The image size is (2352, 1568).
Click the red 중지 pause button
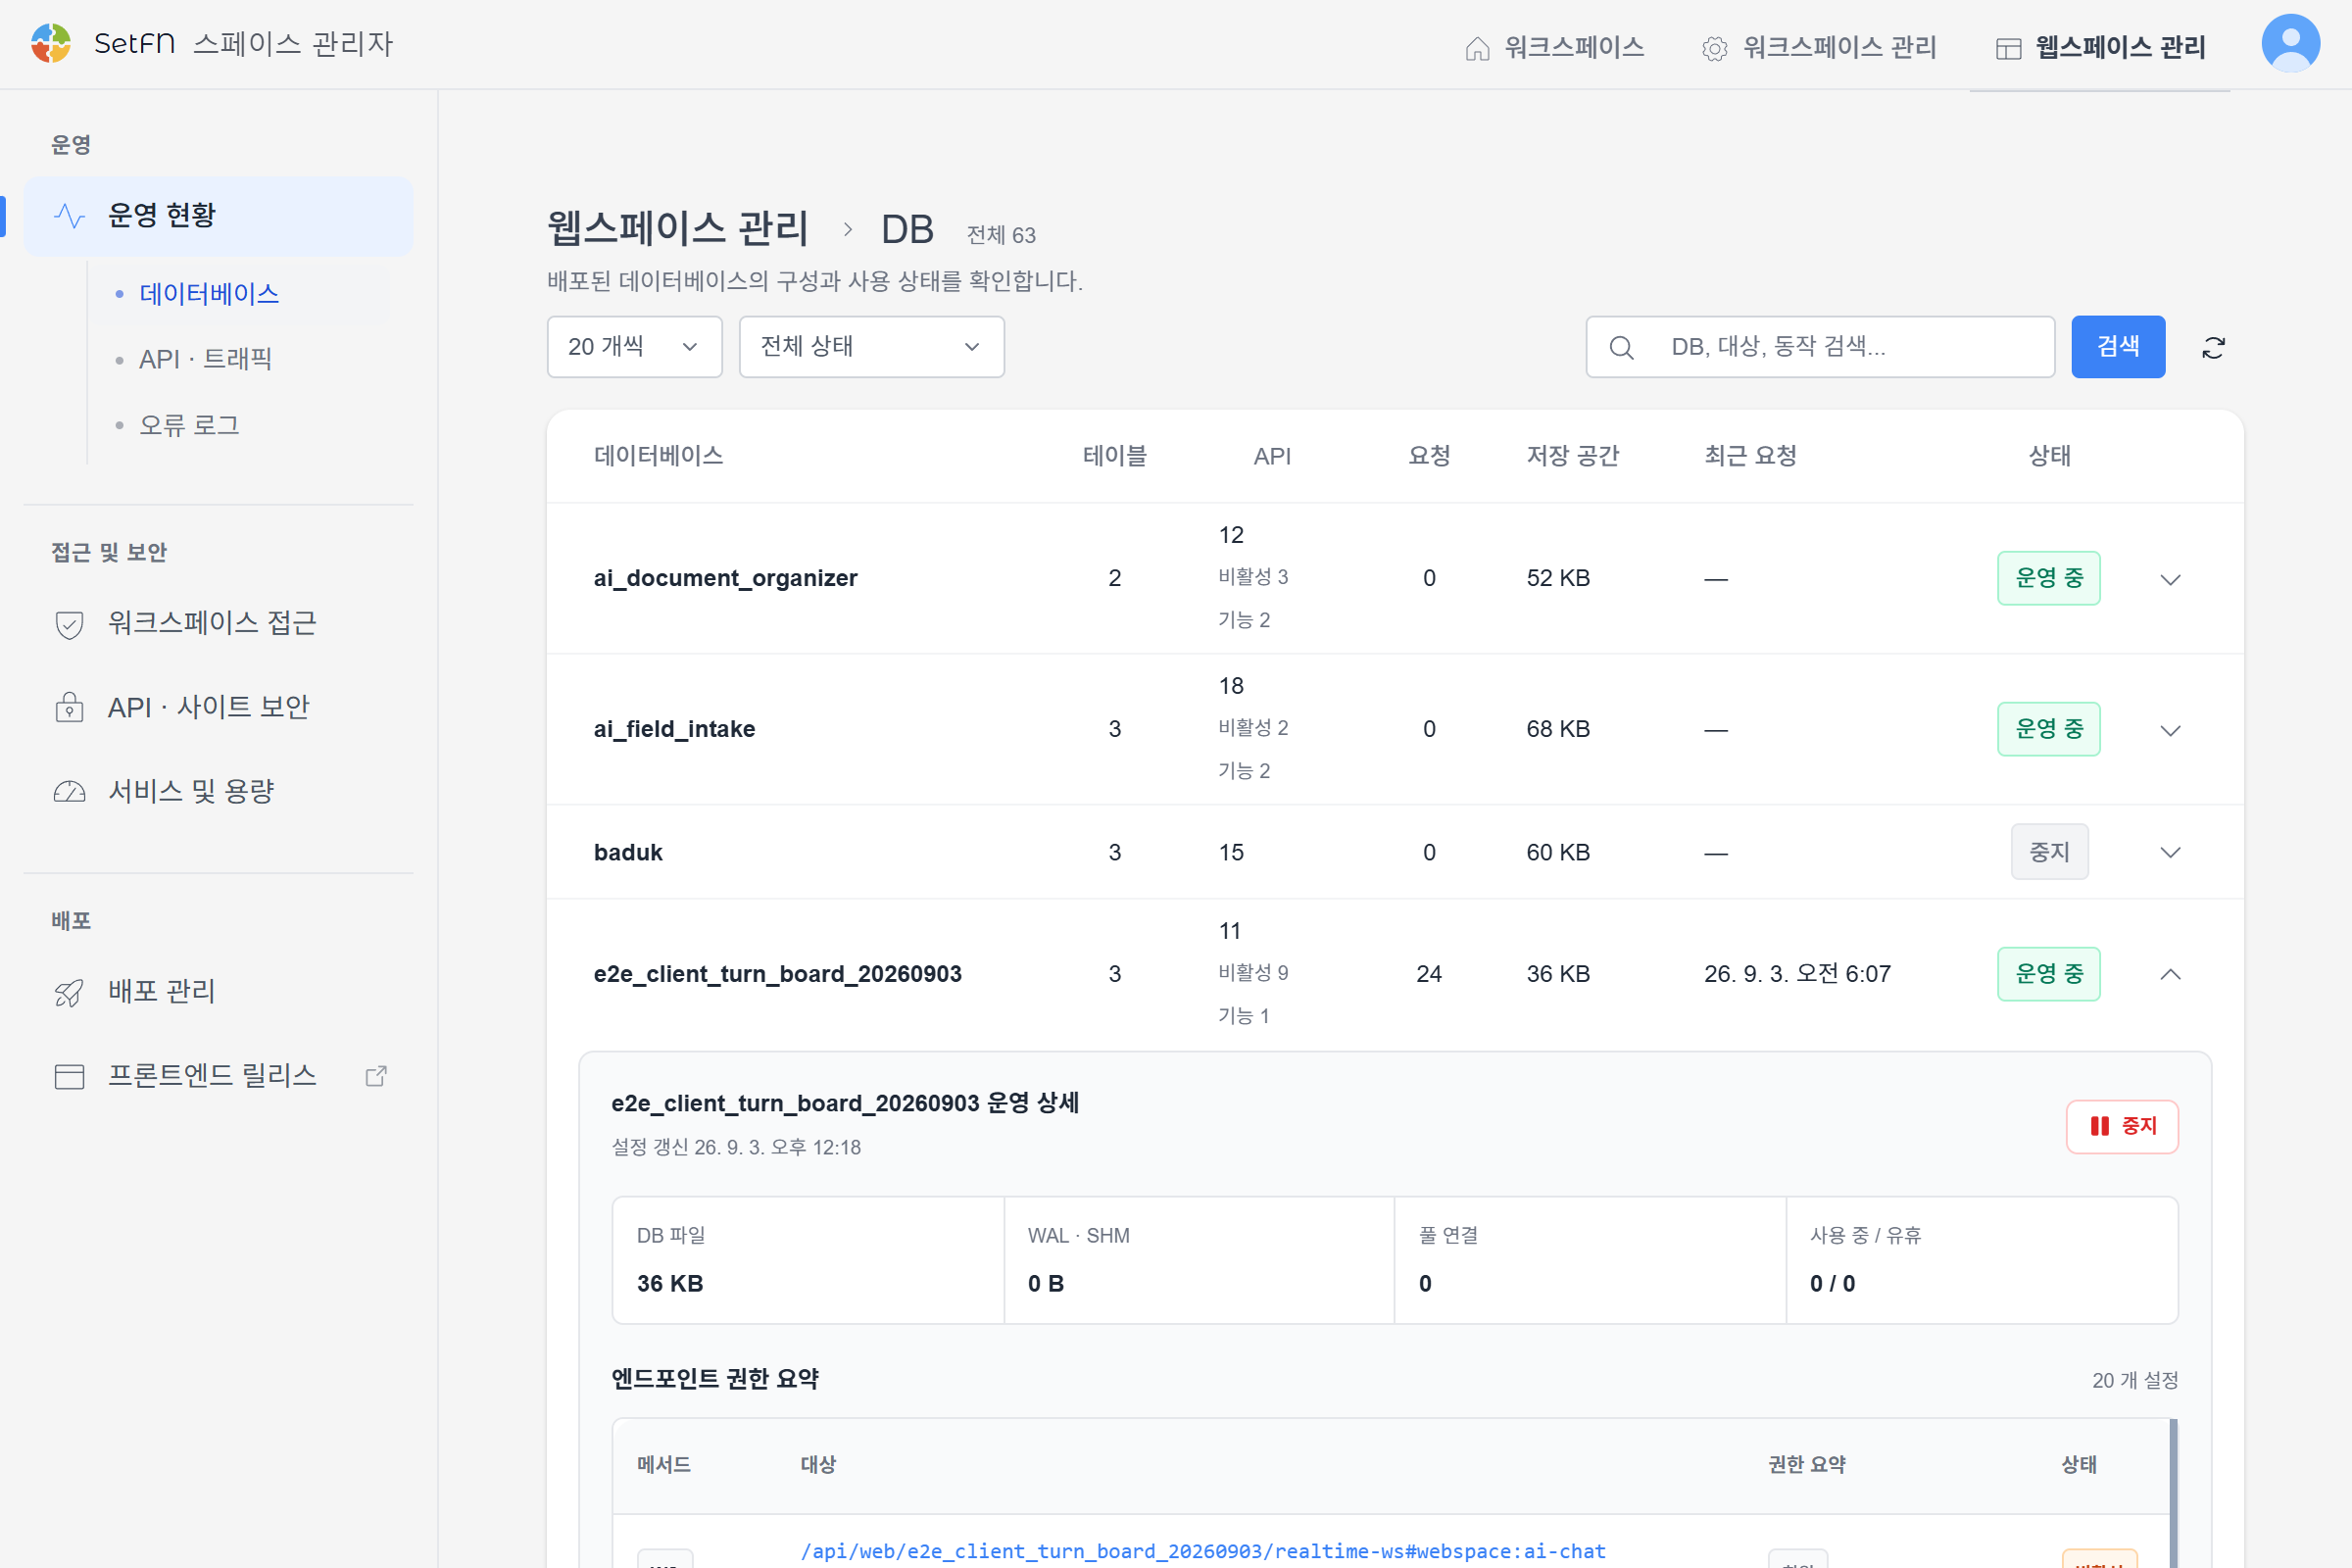pos(2122,1127)
